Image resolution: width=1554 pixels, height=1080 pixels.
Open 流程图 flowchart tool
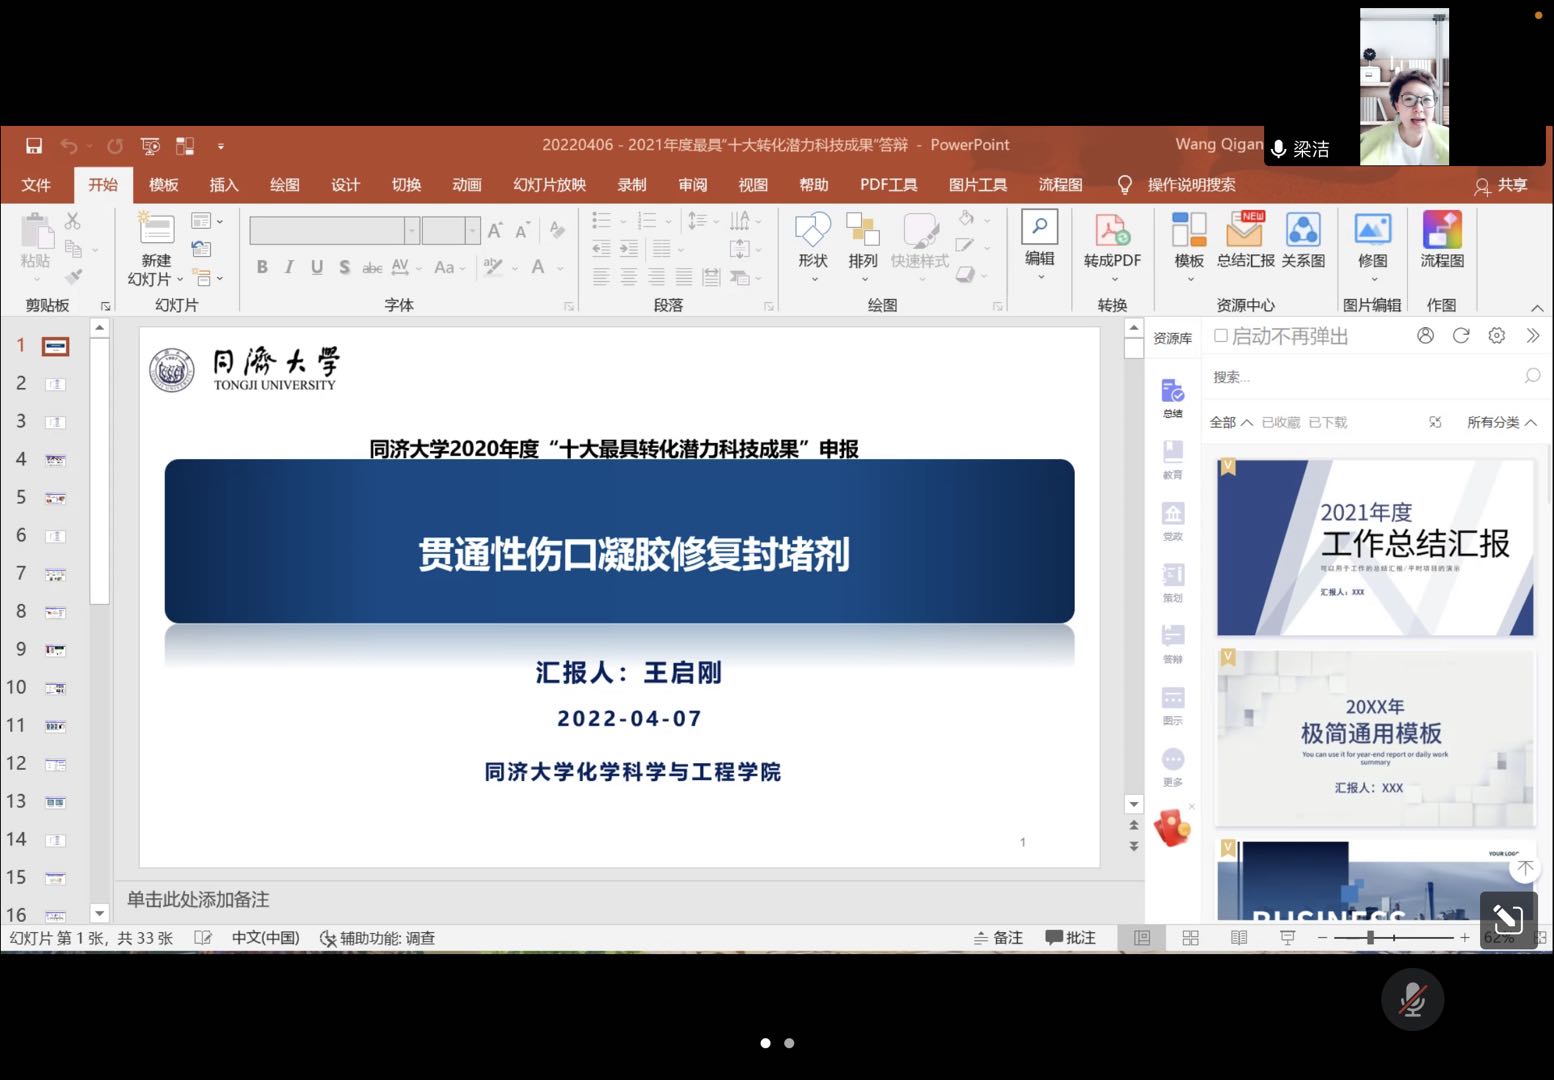click(1442, 241)
